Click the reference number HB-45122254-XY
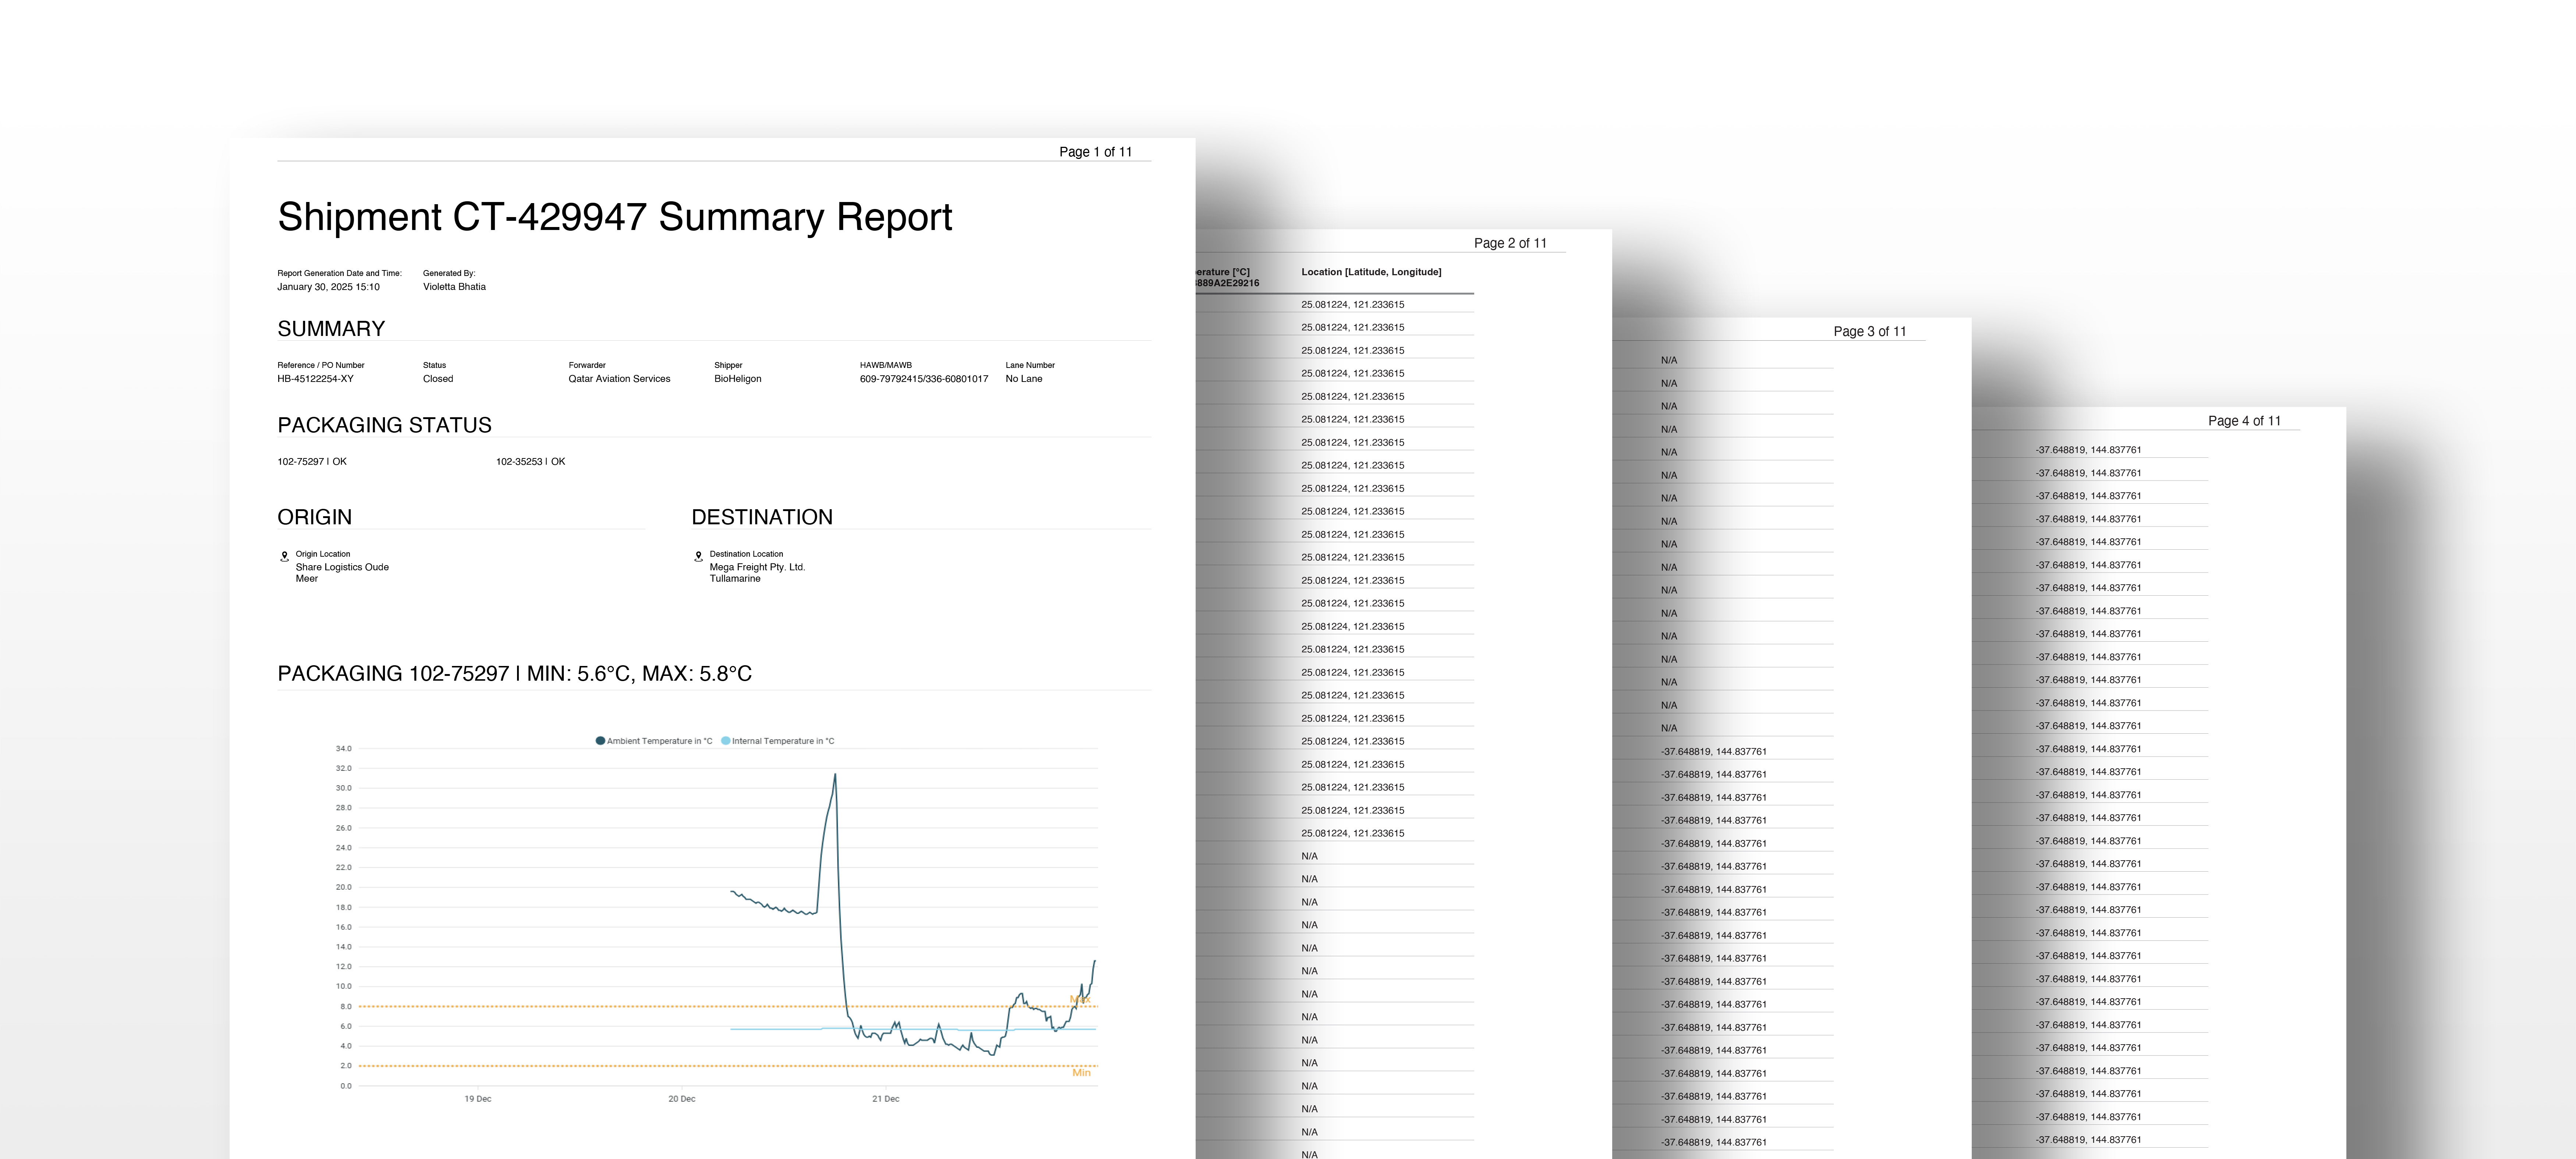 (315, 379)
